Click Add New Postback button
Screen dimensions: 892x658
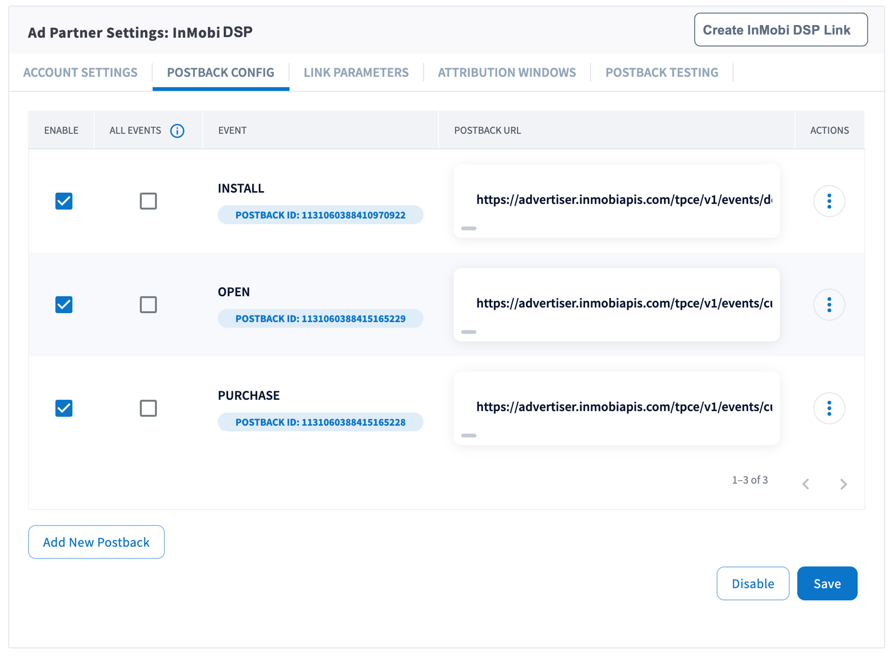tap(96, 542)
